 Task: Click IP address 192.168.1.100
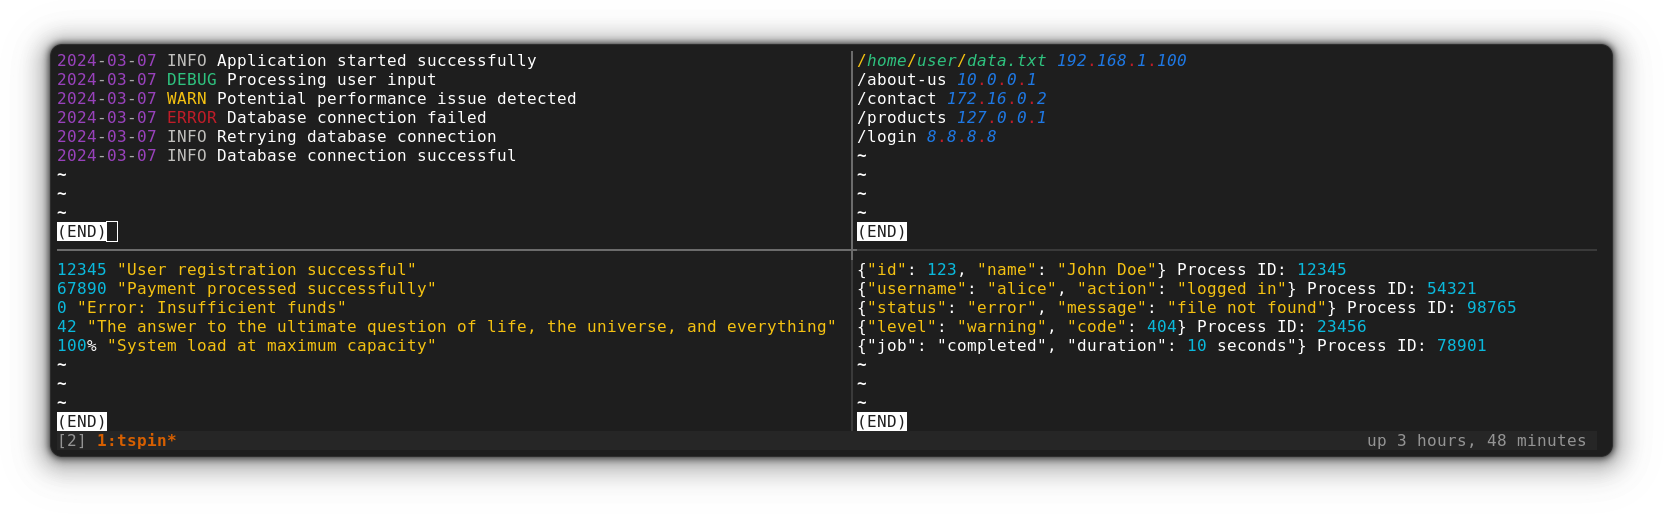coord(1121,61)
